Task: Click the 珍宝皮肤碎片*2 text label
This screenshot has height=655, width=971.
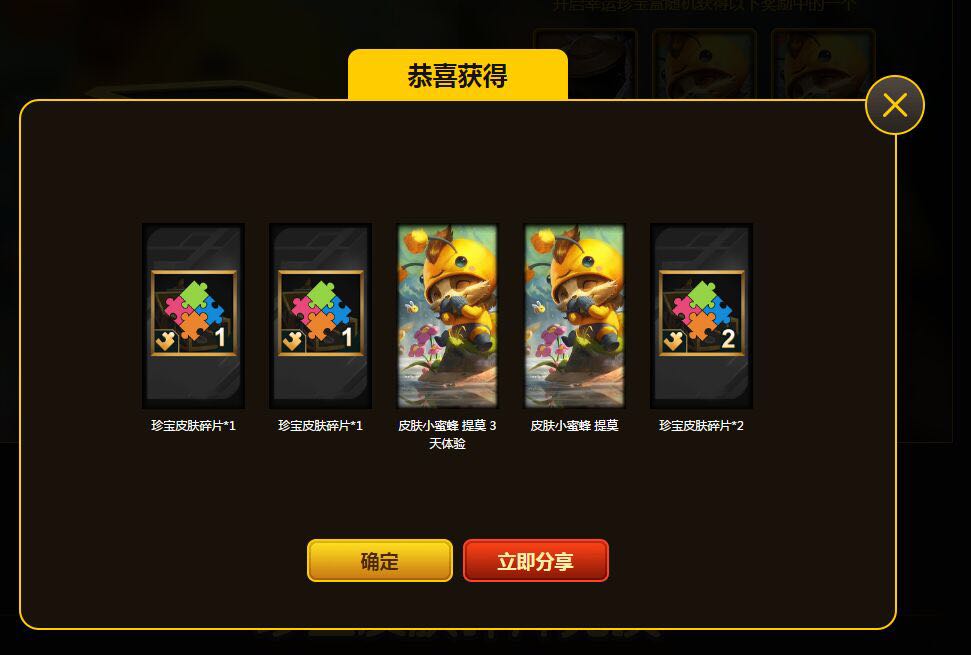Action: click(x=701, y=425)
